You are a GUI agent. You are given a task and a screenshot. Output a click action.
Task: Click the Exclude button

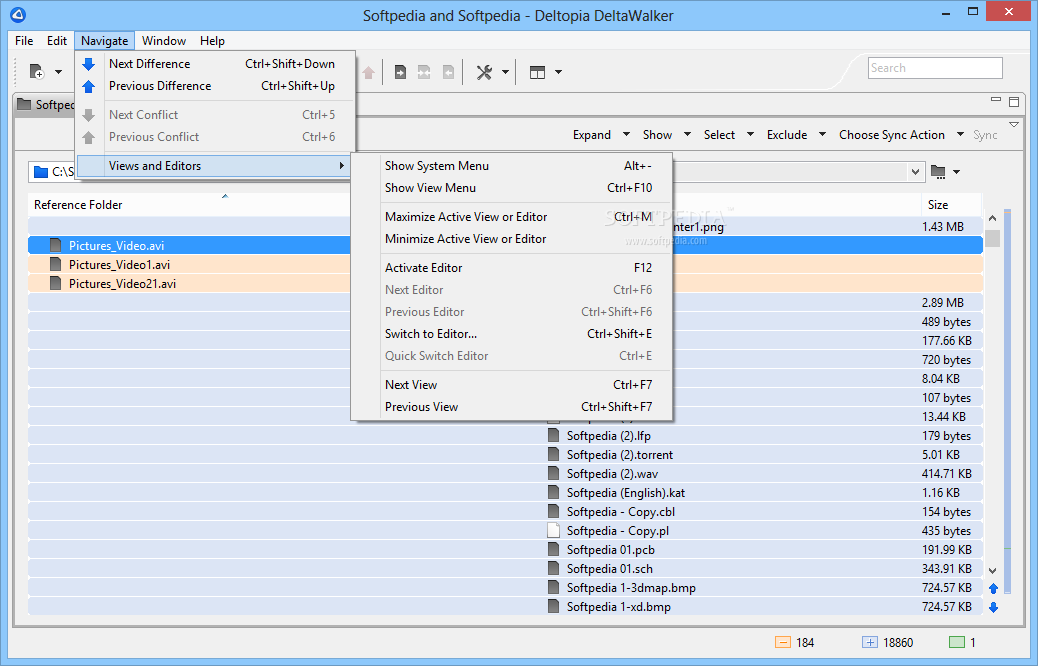(x=787, y=134)
